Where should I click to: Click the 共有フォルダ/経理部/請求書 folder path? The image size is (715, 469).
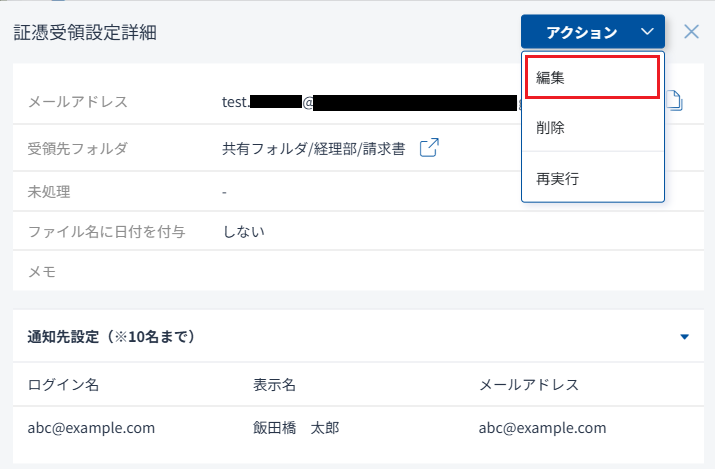coord(313,149)
